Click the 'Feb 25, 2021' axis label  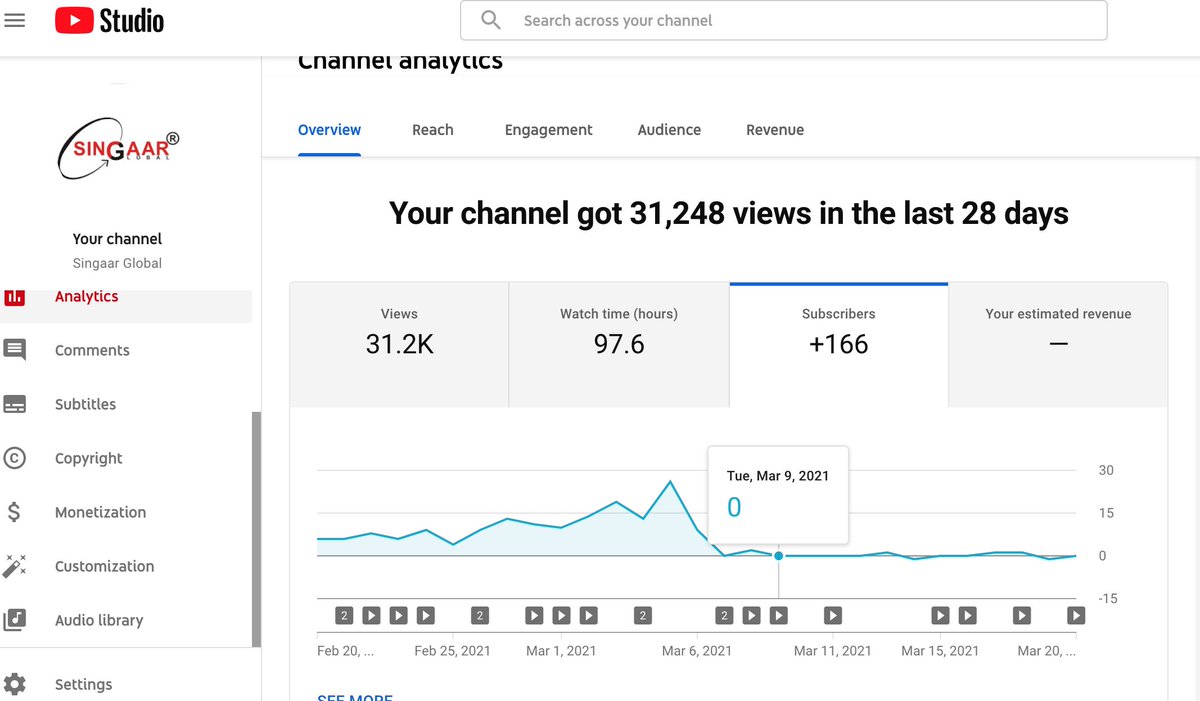click(x=452, y=650)
